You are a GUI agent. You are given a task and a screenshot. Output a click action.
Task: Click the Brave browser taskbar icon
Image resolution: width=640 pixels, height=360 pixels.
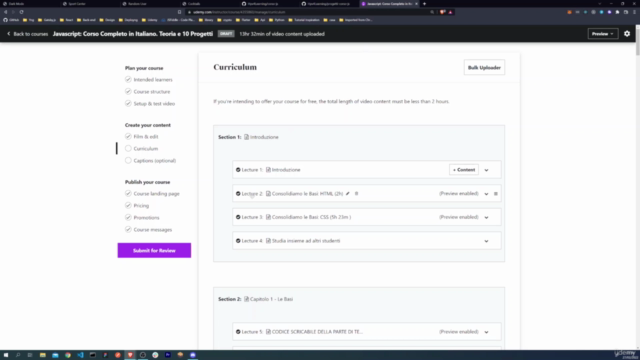130,355
